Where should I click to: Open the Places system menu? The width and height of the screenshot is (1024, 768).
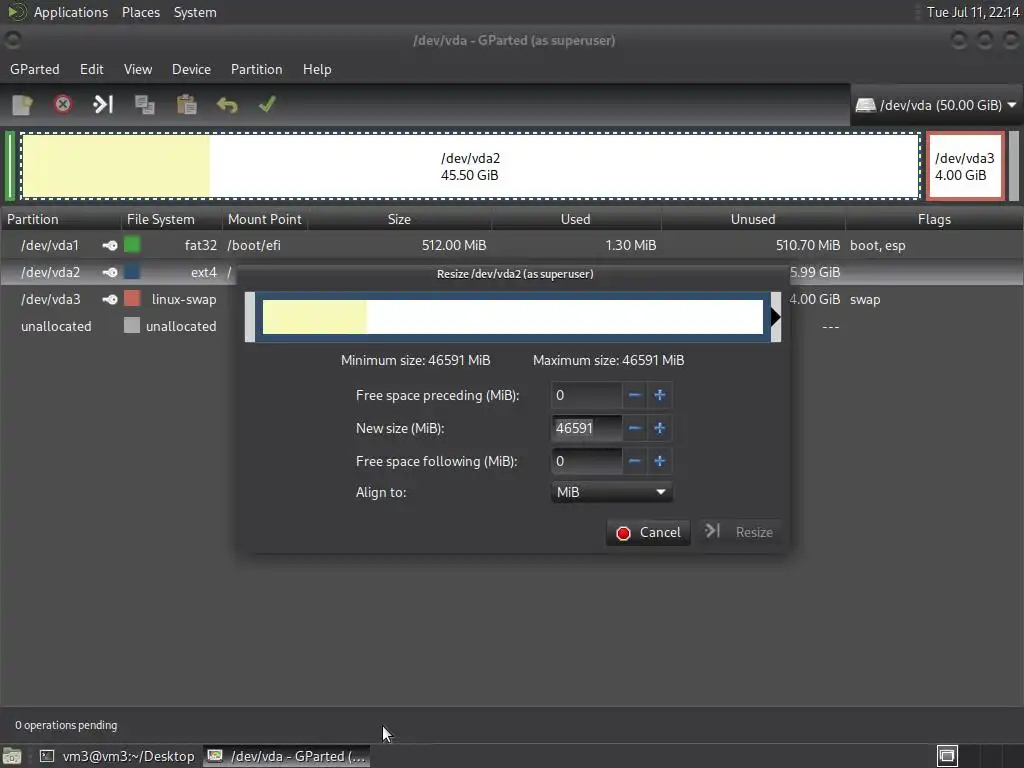coord(140,12)
